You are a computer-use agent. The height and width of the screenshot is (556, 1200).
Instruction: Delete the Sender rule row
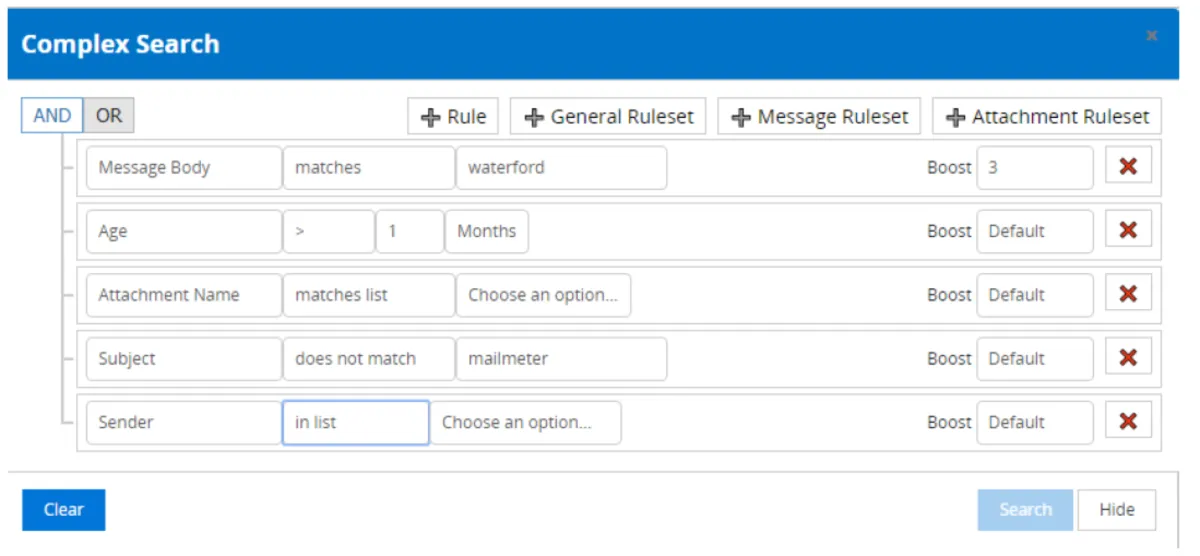pyautogui.click(x=1128, y=422)
